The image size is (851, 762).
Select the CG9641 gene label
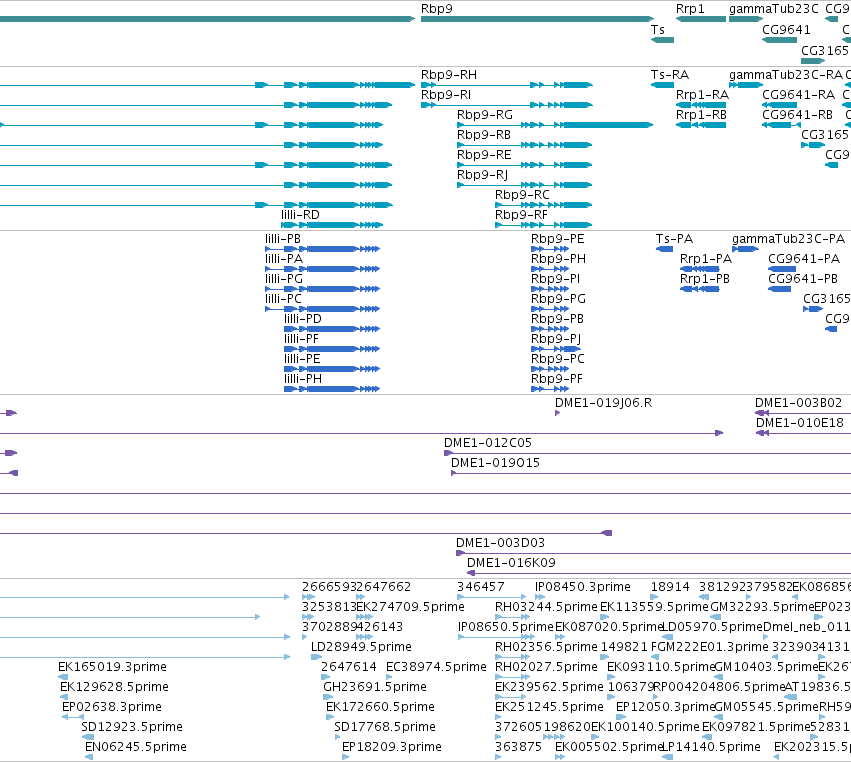click(x=786, y=29)
